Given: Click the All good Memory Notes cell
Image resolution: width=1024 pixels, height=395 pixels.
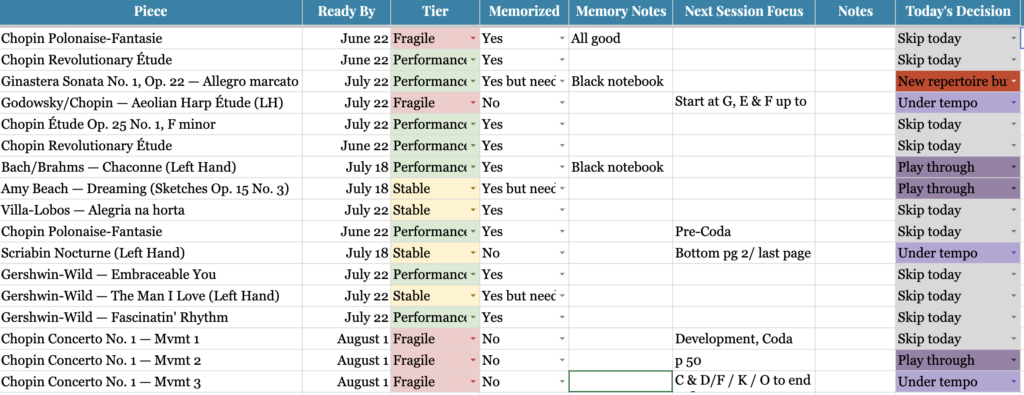Looking at the screenshot, I should click(621, 39).
